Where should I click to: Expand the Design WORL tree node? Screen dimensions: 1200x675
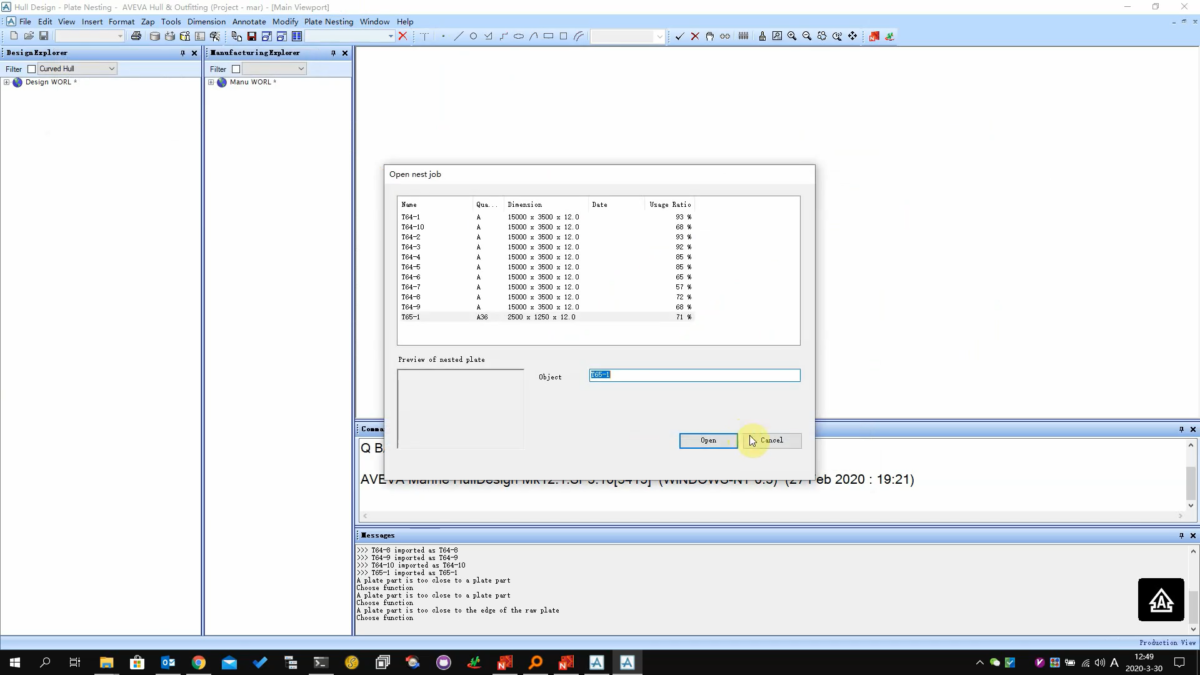click(x=6, y=82)
